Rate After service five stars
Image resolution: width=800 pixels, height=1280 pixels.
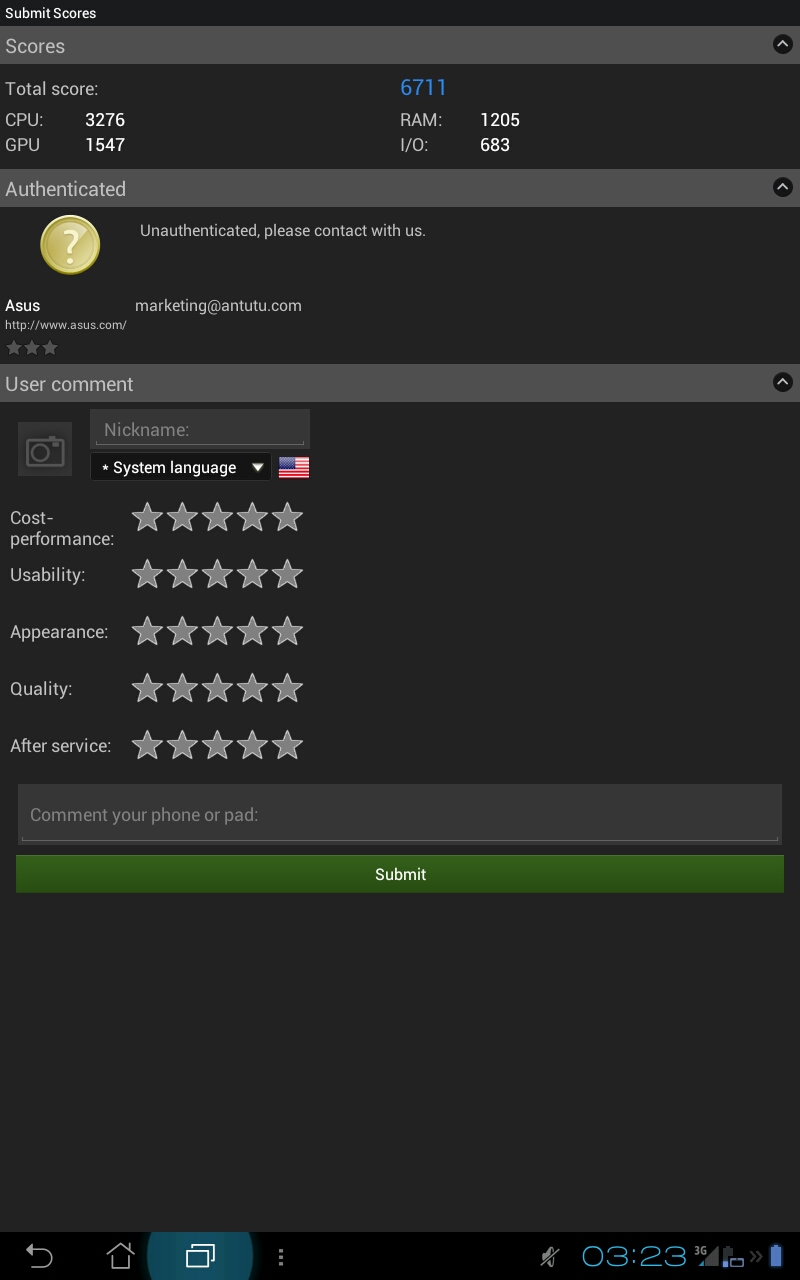(x=287, y=745)
